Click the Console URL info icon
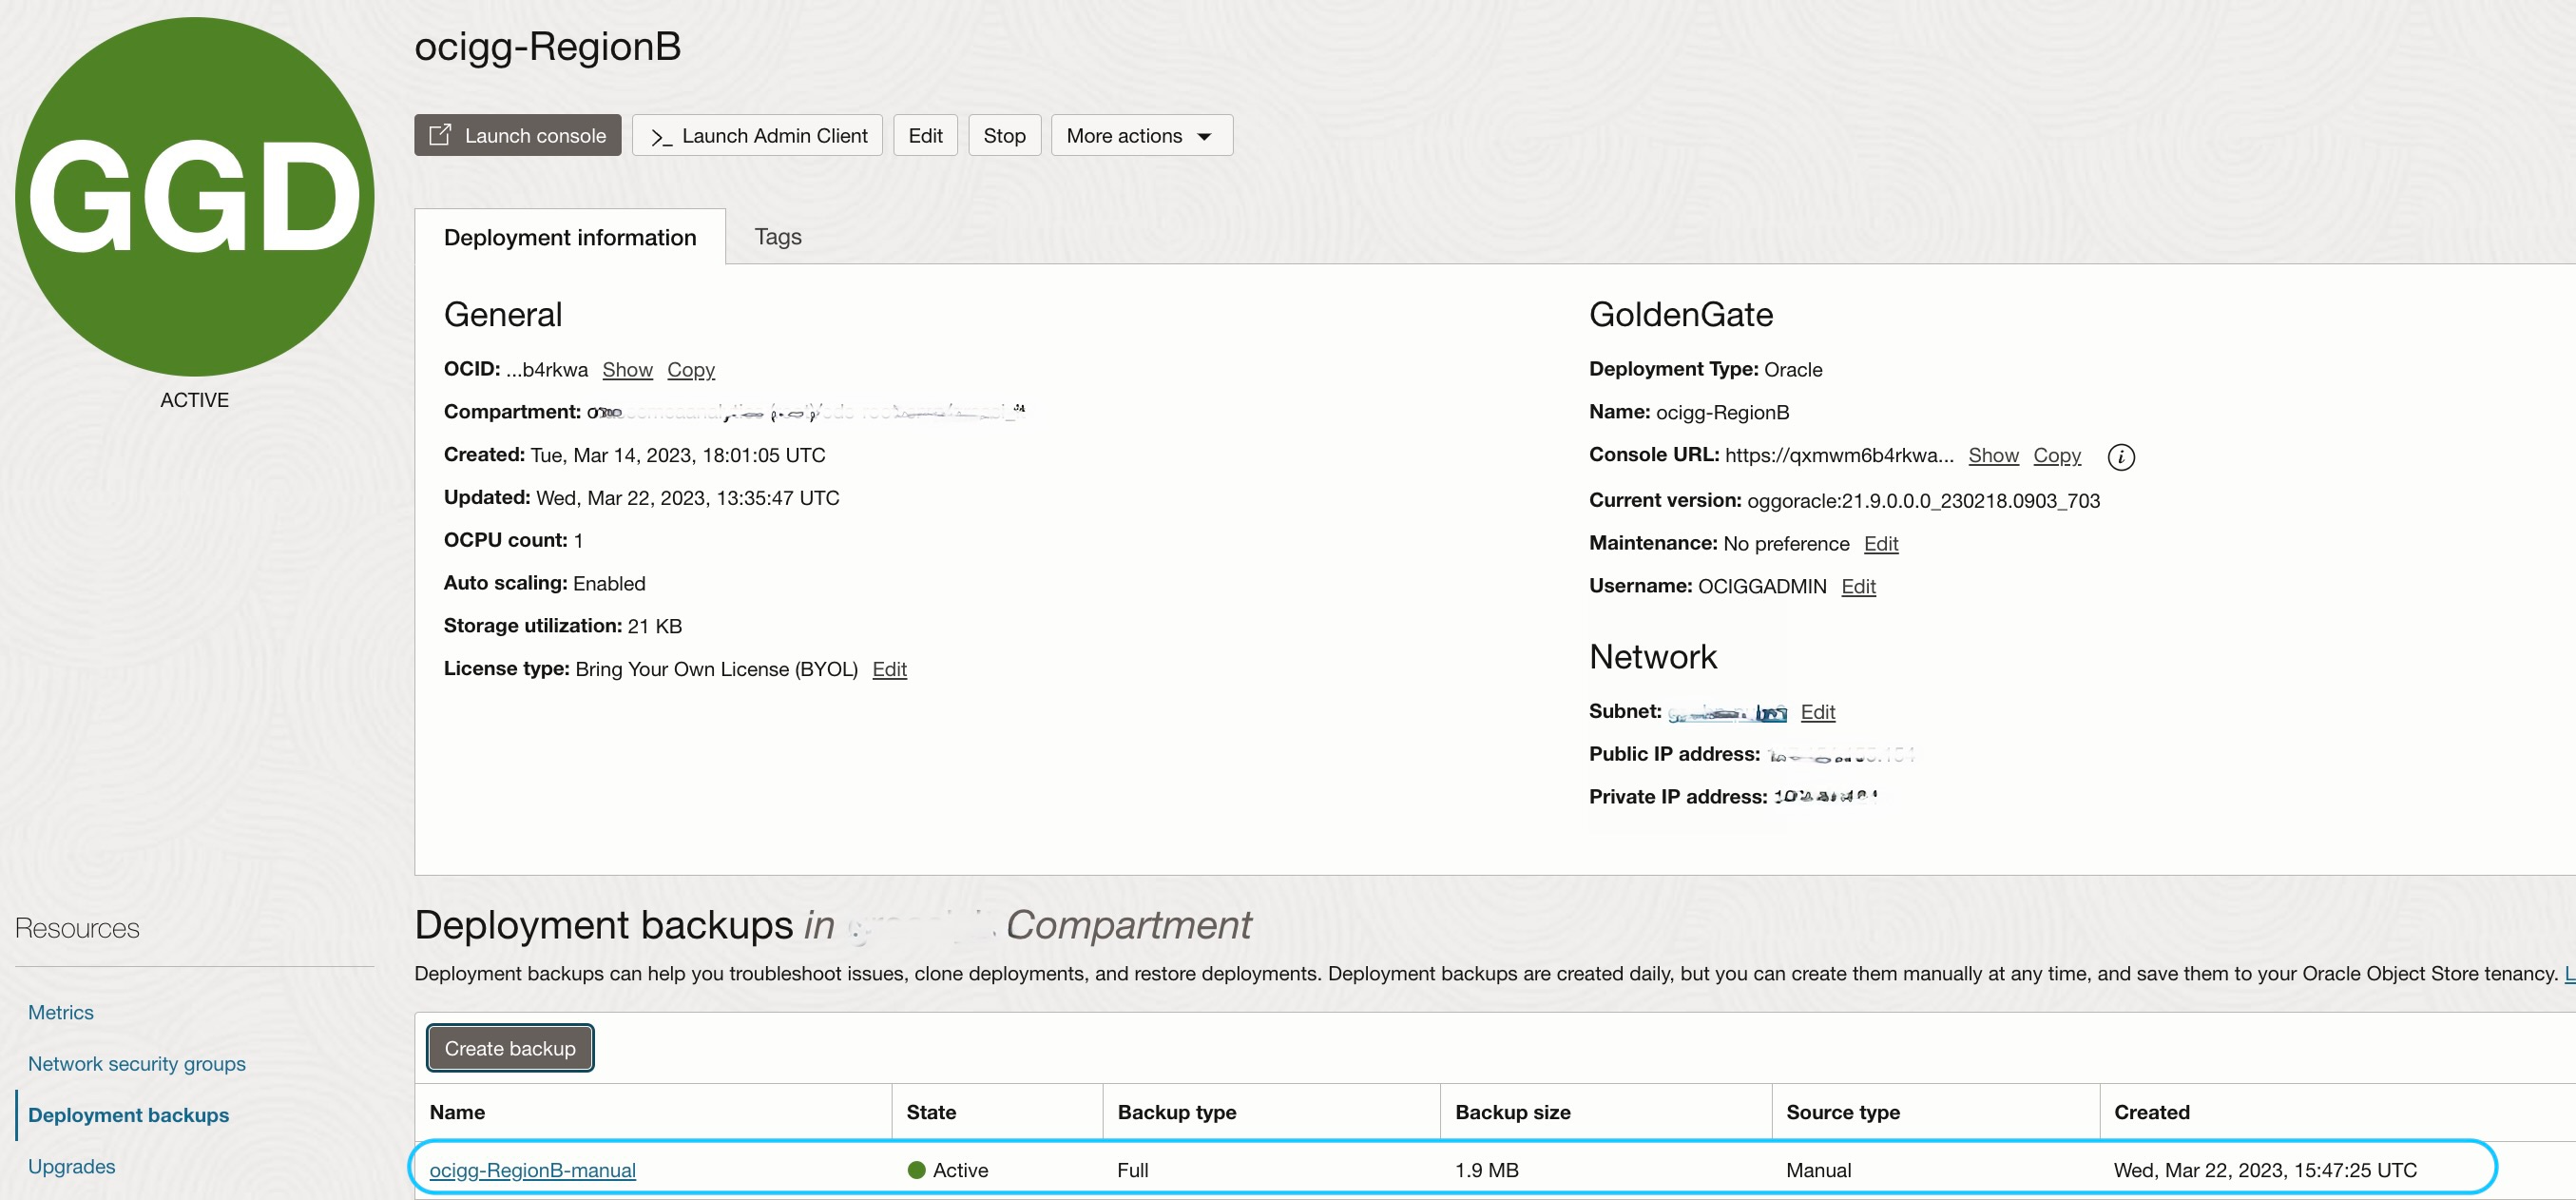 2121,457
